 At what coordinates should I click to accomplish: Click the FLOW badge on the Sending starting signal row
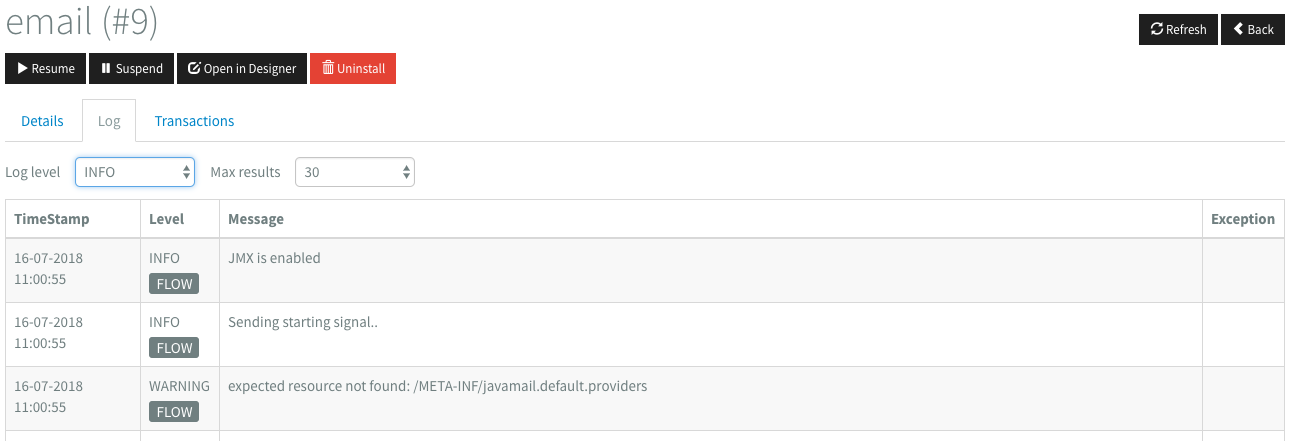174,348
